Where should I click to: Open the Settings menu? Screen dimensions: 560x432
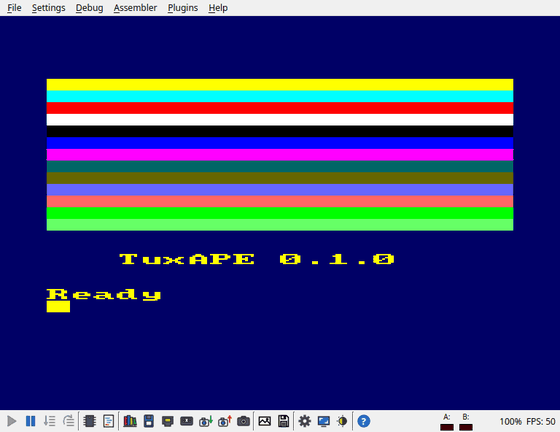click(x=49, y=8)
